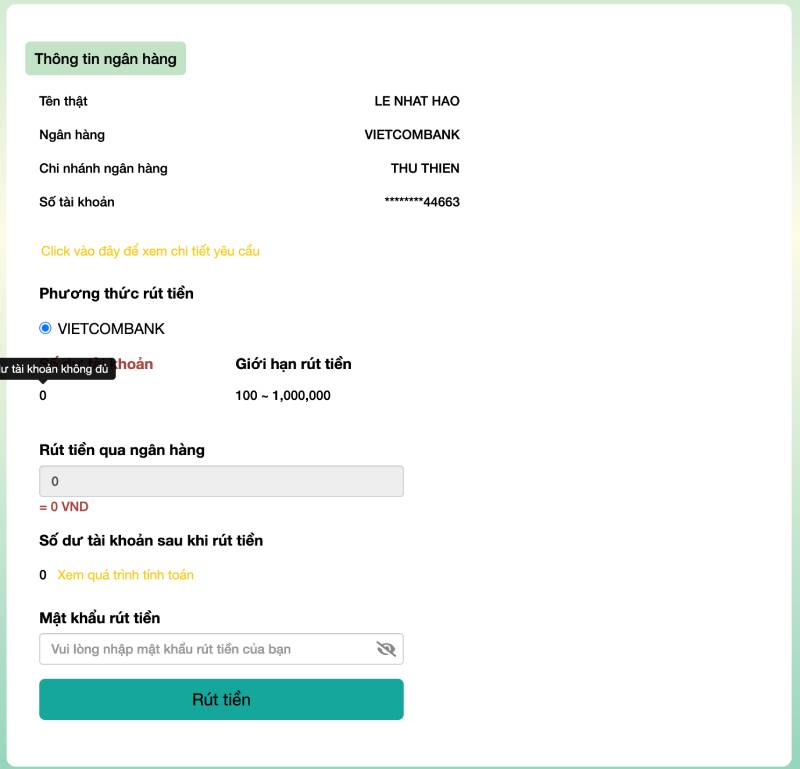Viewport: 800px width, 769px height.
Task: Click the green Rút tiền button
Action: coord(221,699)
